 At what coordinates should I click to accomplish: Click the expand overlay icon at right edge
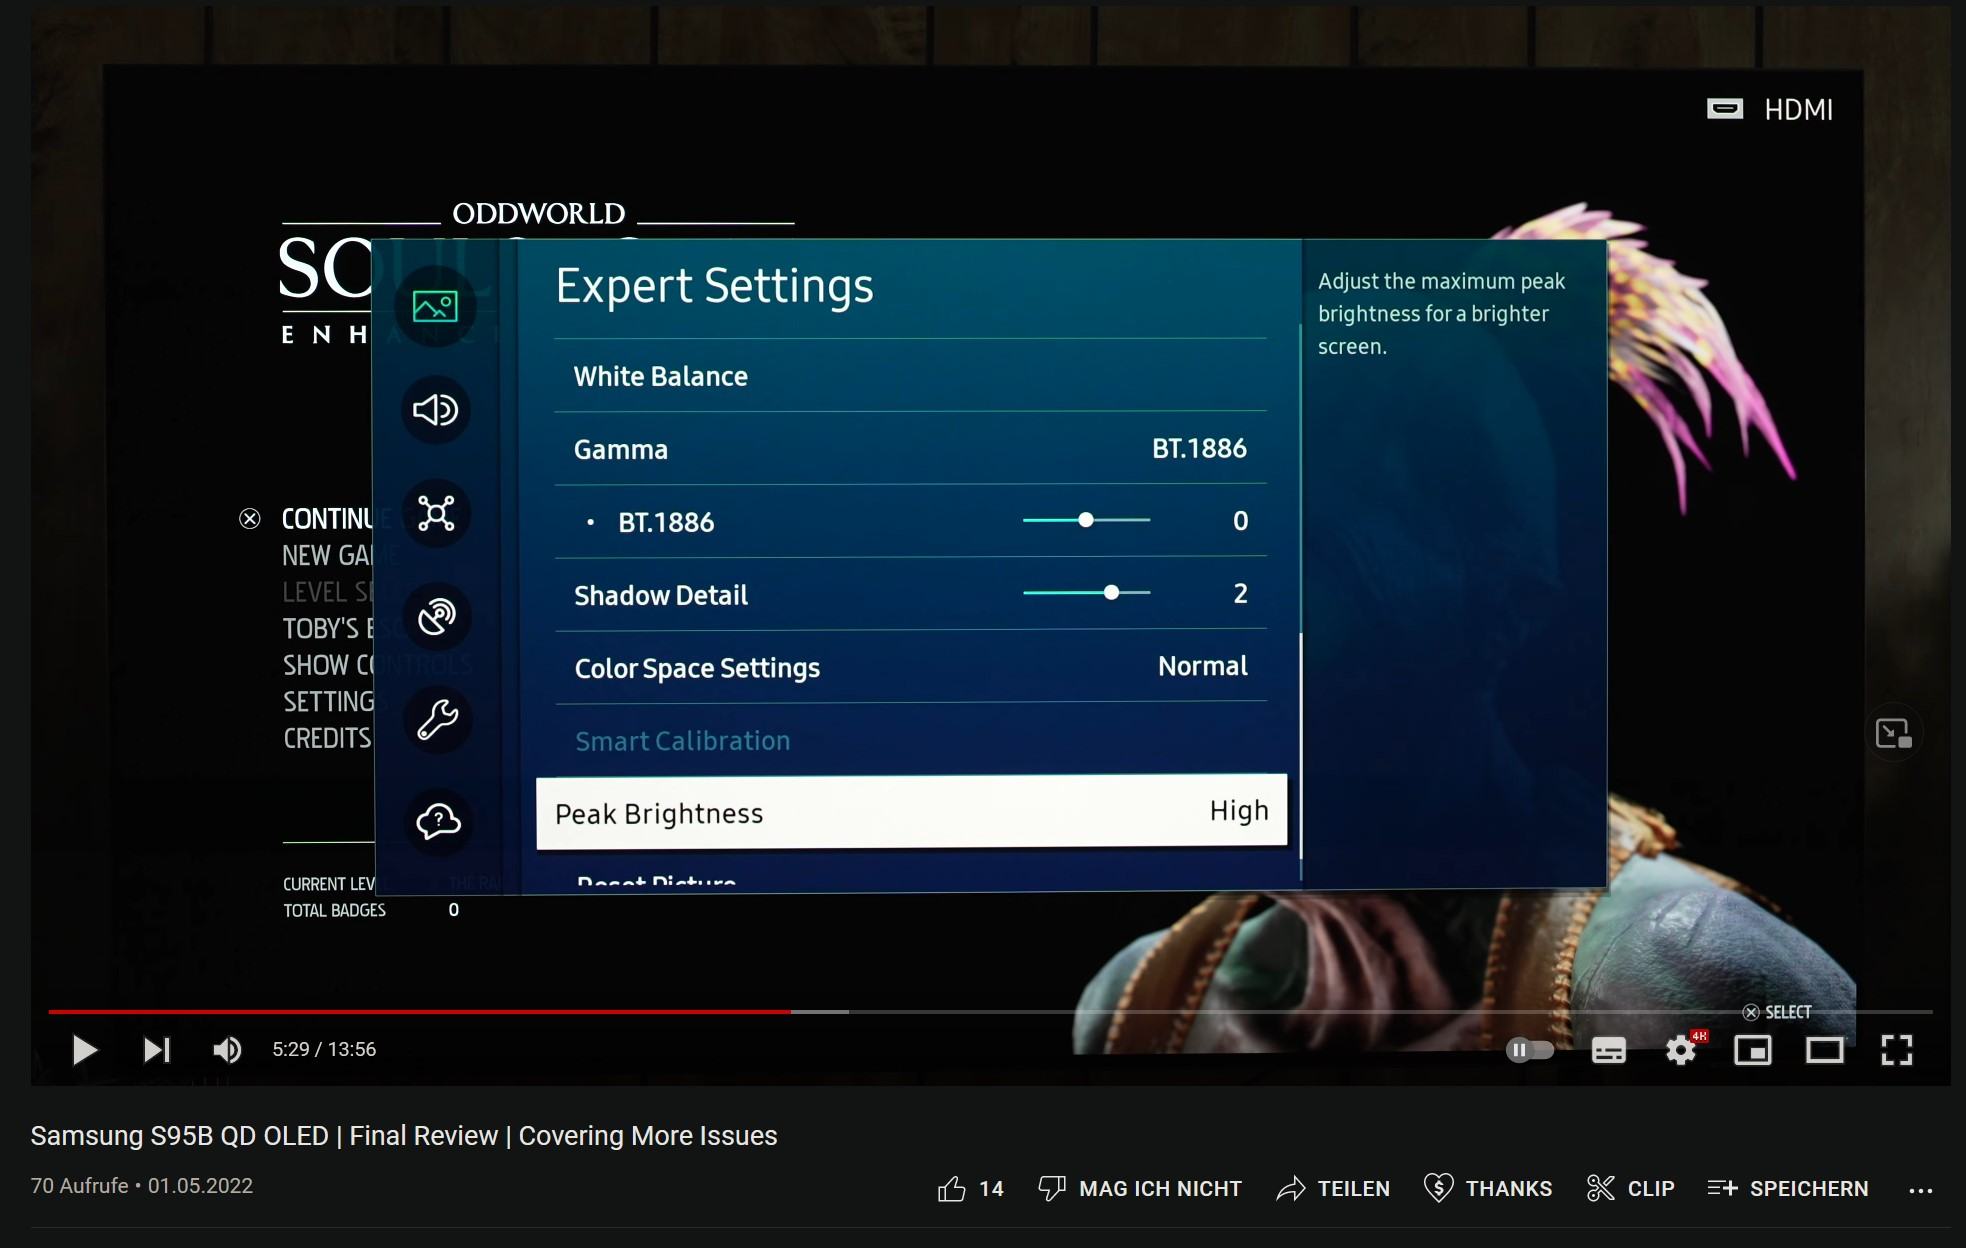[1893, 733]
